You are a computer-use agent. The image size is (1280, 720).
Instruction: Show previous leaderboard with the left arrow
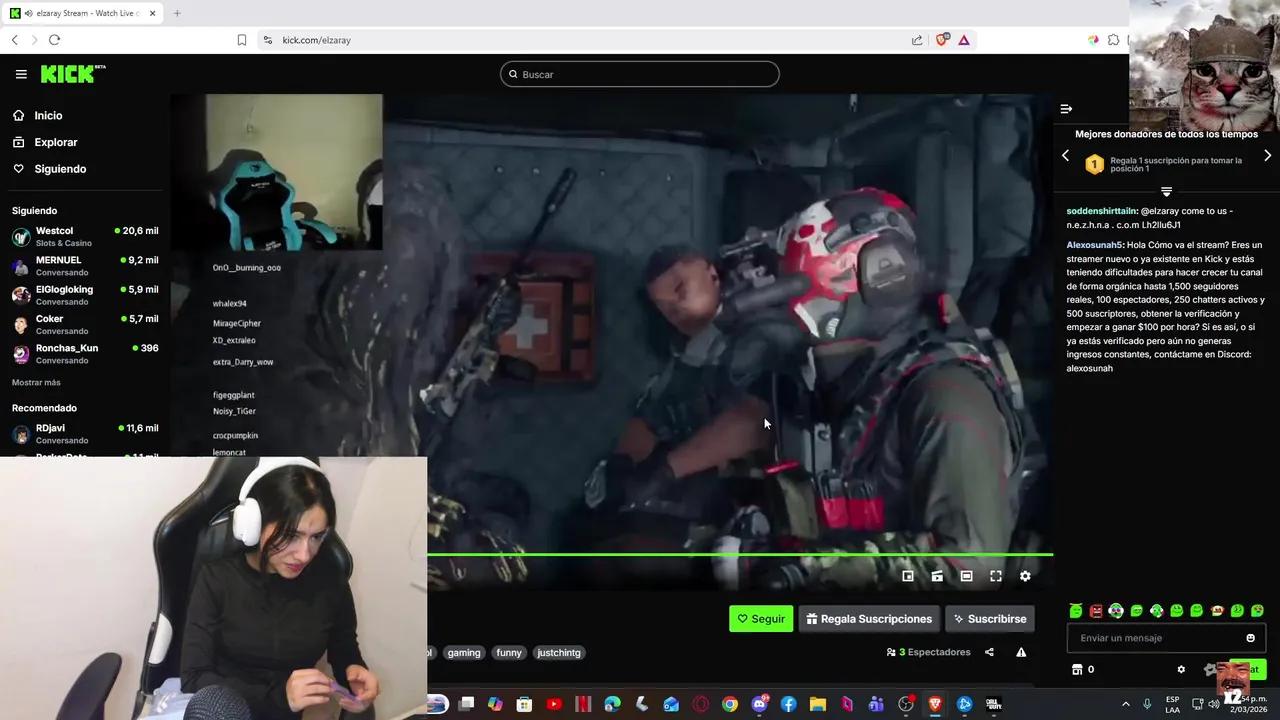point(1065,156)
